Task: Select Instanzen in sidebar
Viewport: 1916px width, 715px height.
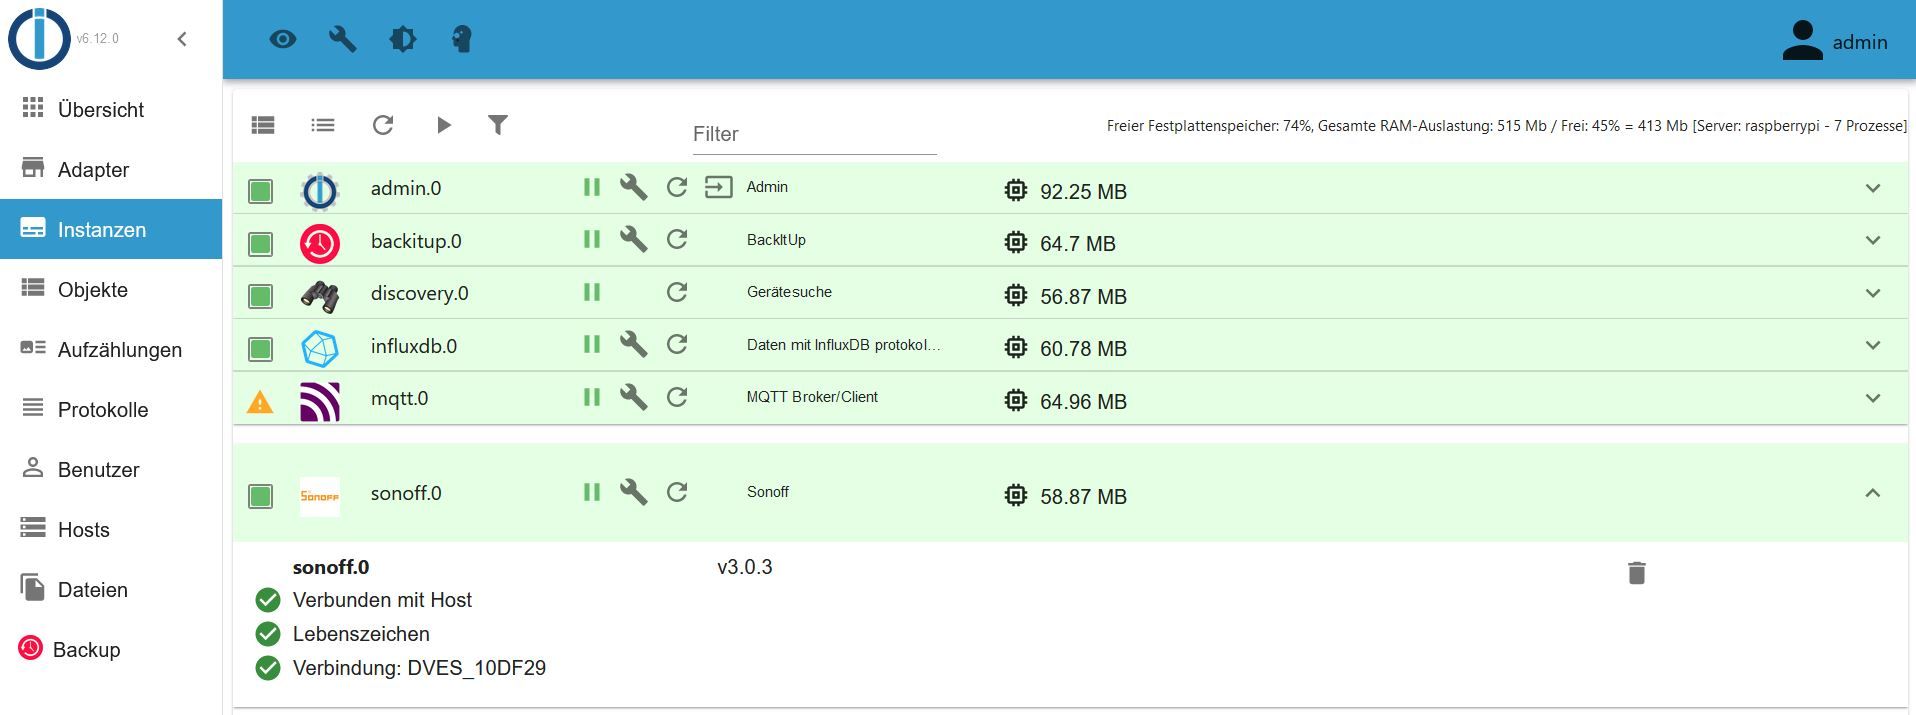Action: 111,229
